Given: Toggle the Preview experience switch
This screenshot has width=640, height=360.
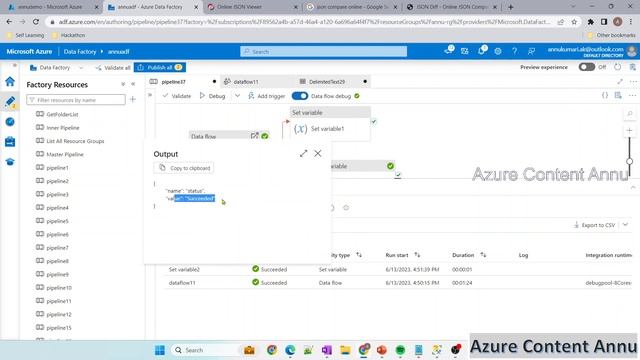Looking at the screenshot, I should 587,67.
